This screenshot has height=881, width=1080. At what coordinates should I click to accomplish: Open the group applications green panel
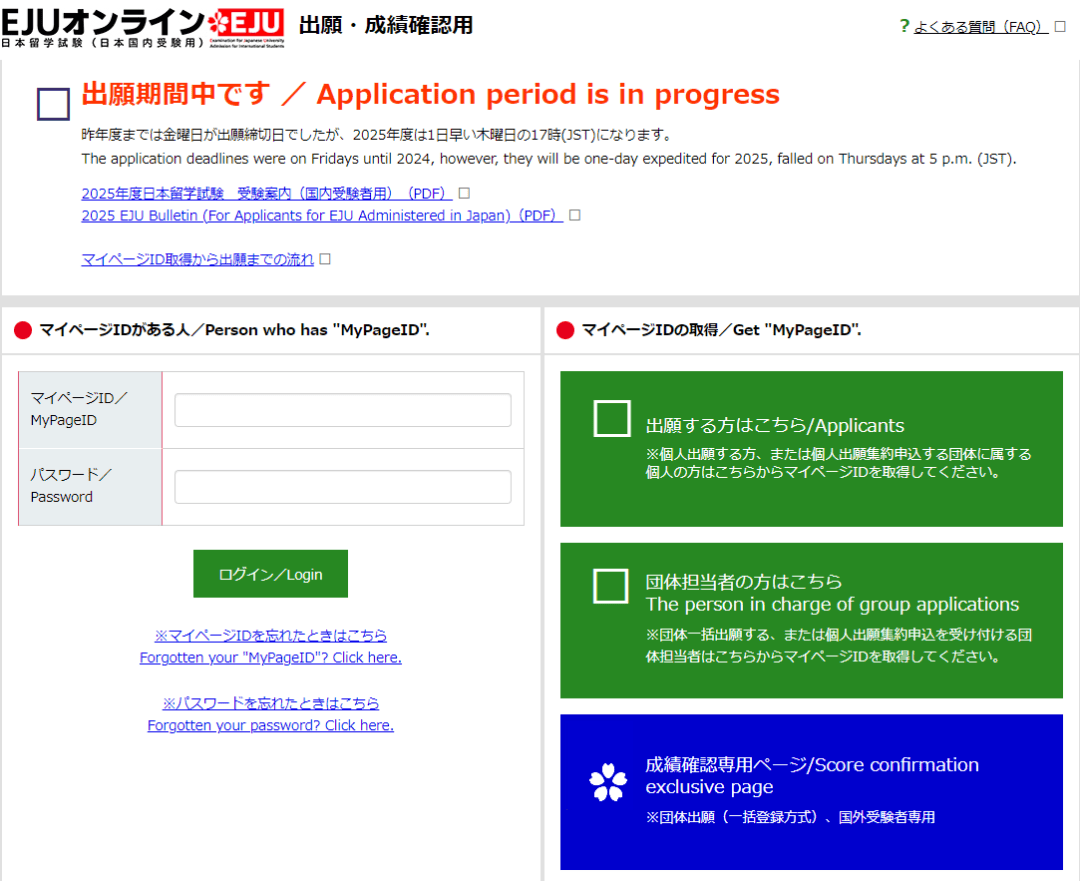click(x=811, y=621)
